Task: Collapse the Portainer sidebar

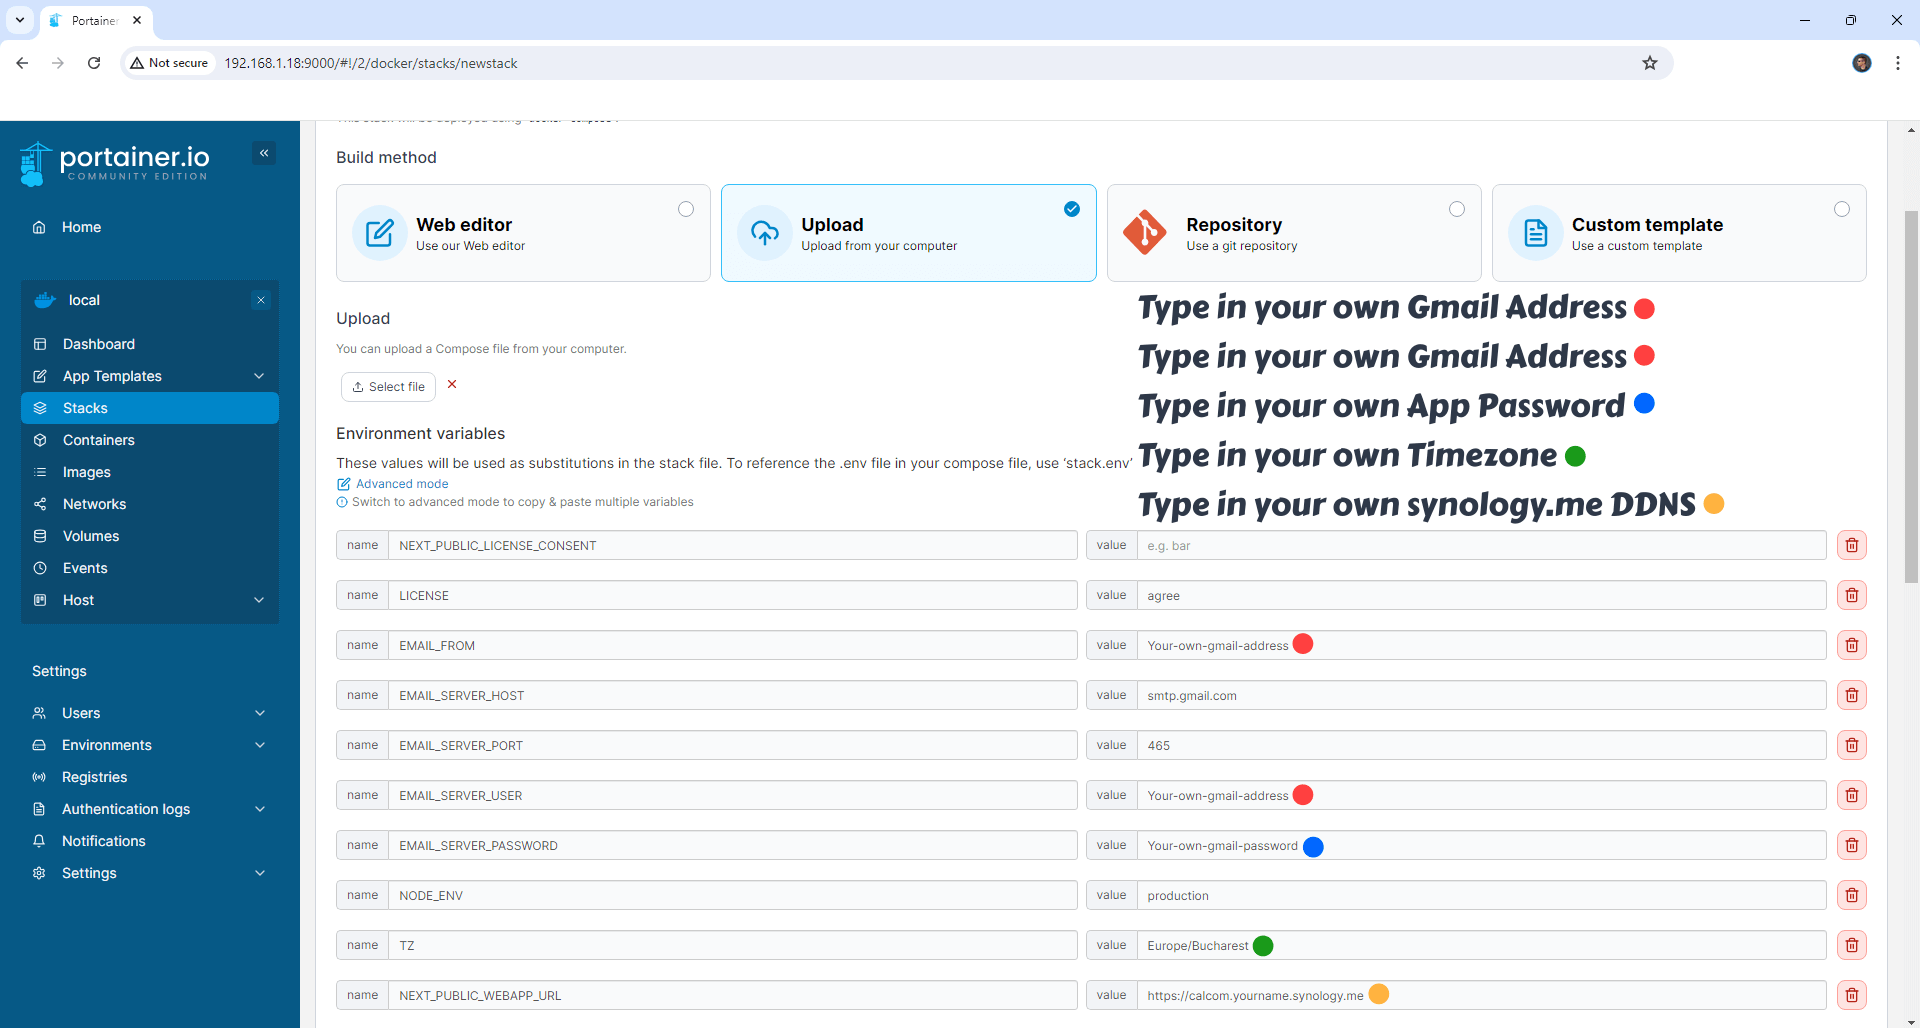Action: pyautogui.click(x=264, y=153)
